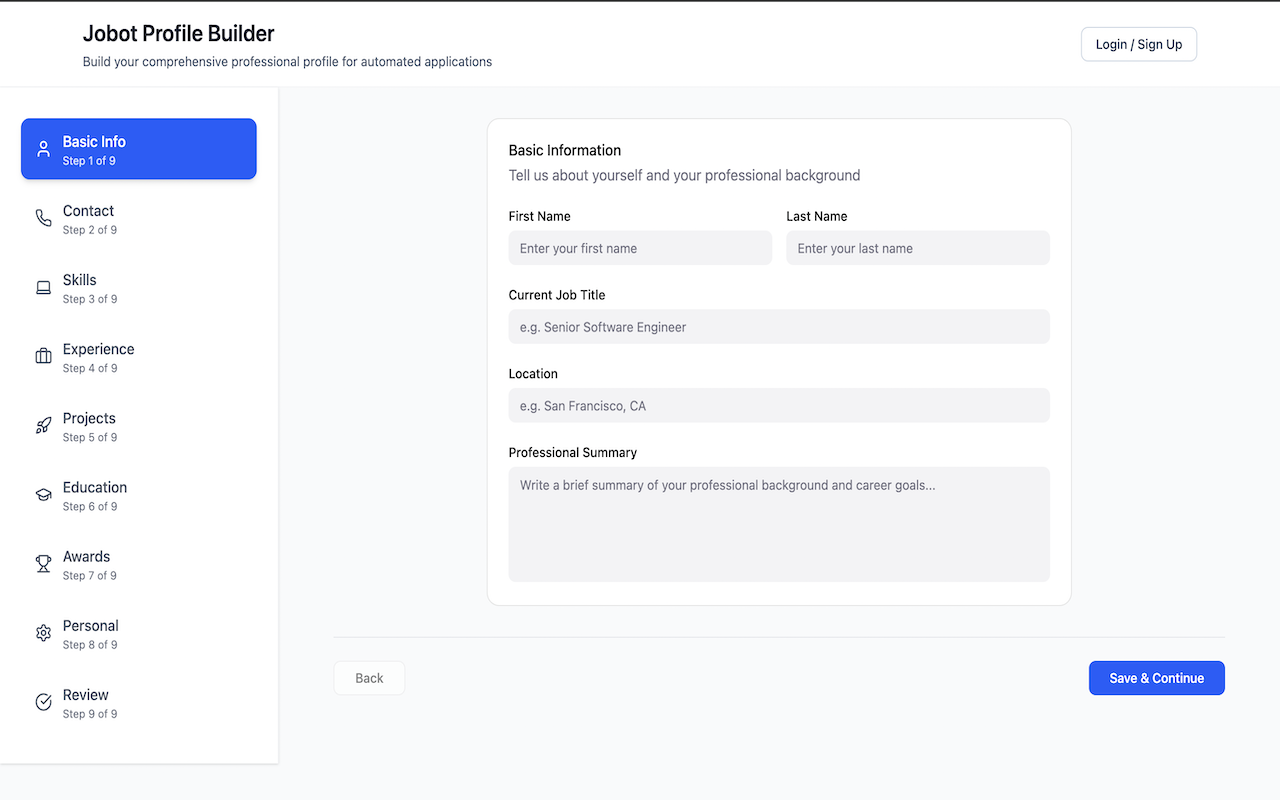The width and height of the screenshot is (1280, 800).
Task: Click the Awards trophy icon
Action: [43, 563]
